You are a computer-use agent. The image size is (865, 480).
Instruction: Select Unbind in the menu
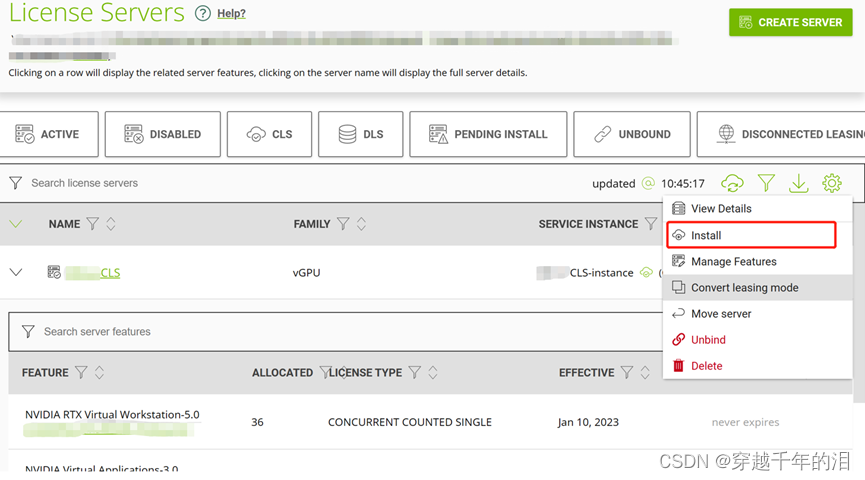[757, 340]
